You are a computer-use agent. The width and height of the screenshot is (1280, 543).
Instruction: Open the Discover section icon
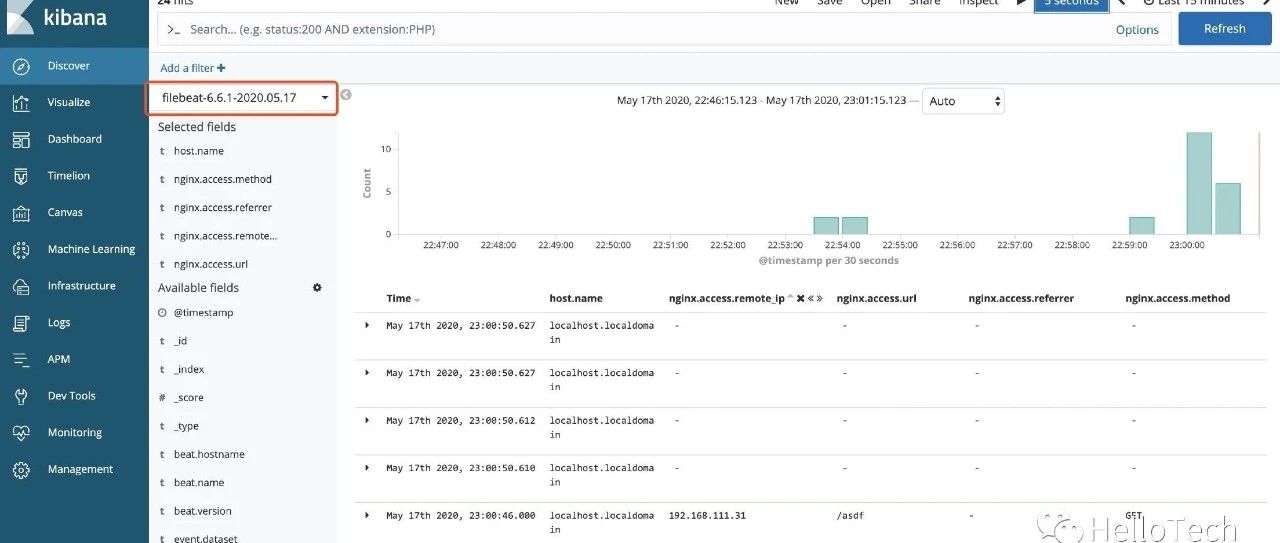coord(21,66)
